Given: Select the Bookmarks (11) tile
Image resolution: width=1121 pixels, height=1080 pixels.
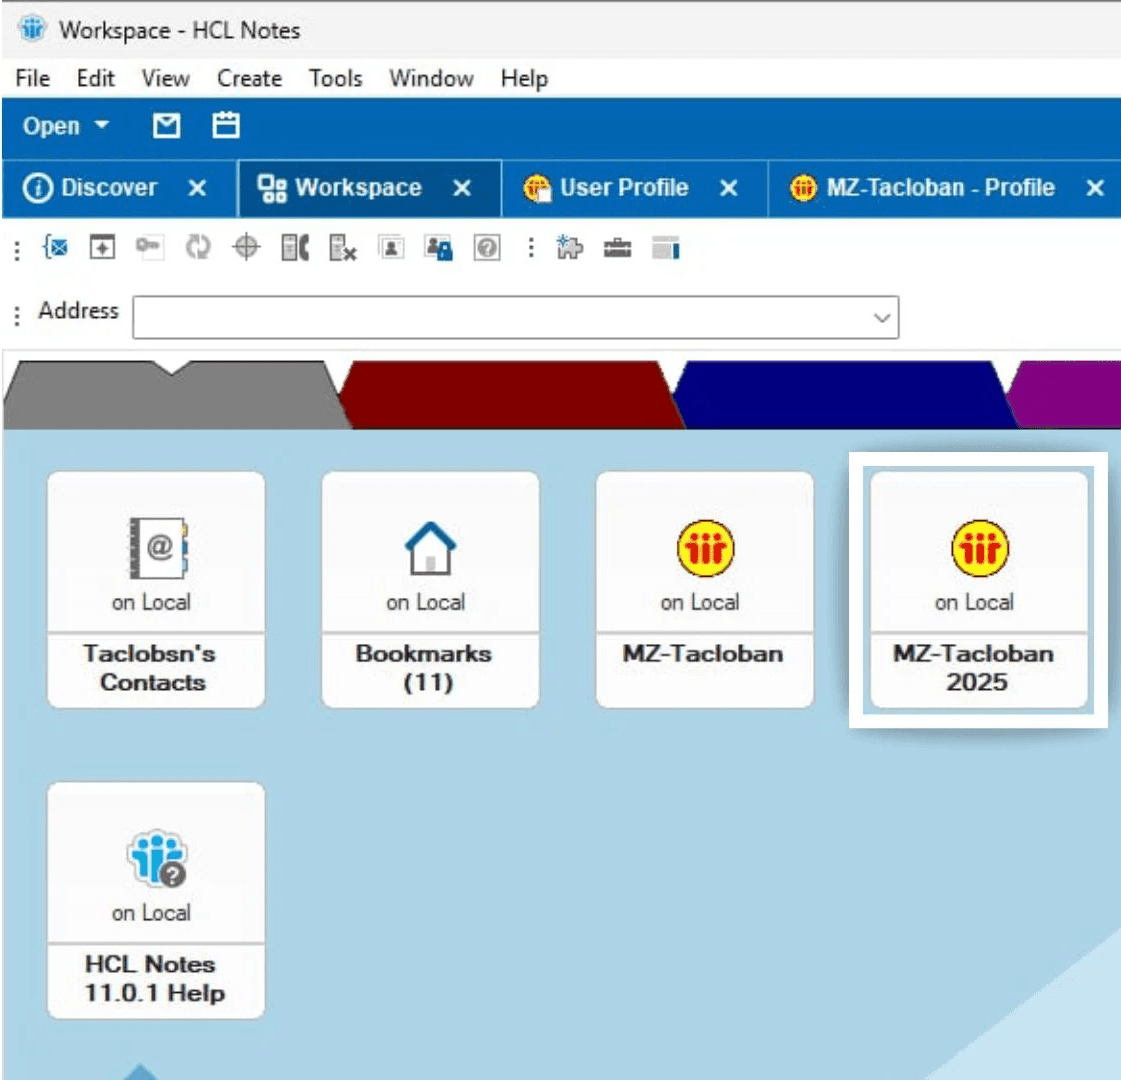Looking at the screenshot, I should tap(430, 590).
